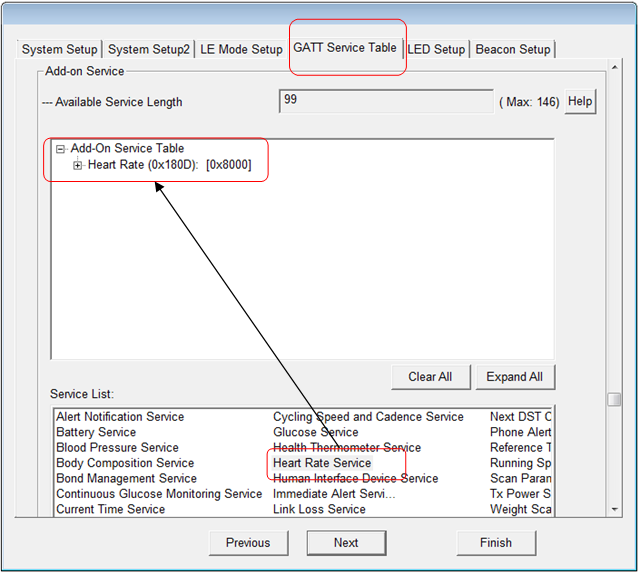Viewport: 640px width, 575px height.
Task: Go to the LE Mode Setup tab
Action: click(241, 49)
